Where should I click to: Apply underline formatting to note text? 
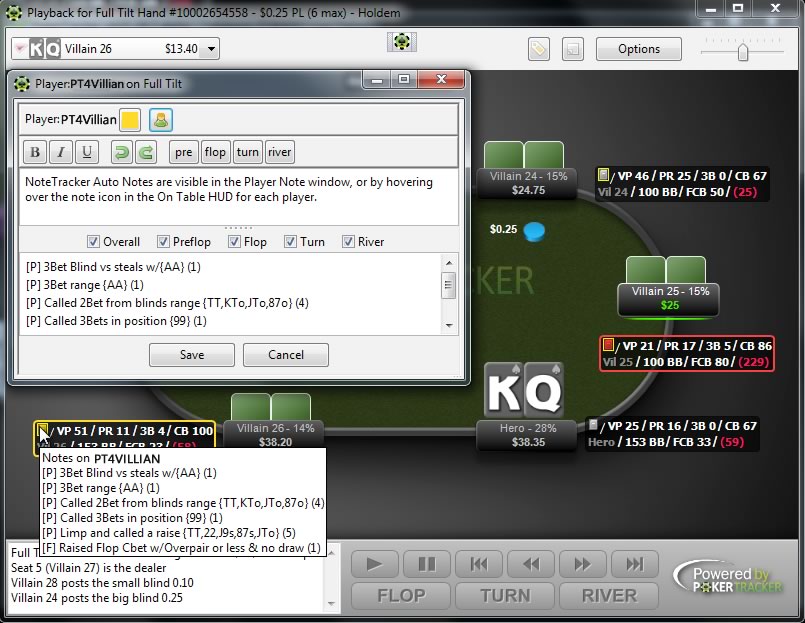coord(87,152)
